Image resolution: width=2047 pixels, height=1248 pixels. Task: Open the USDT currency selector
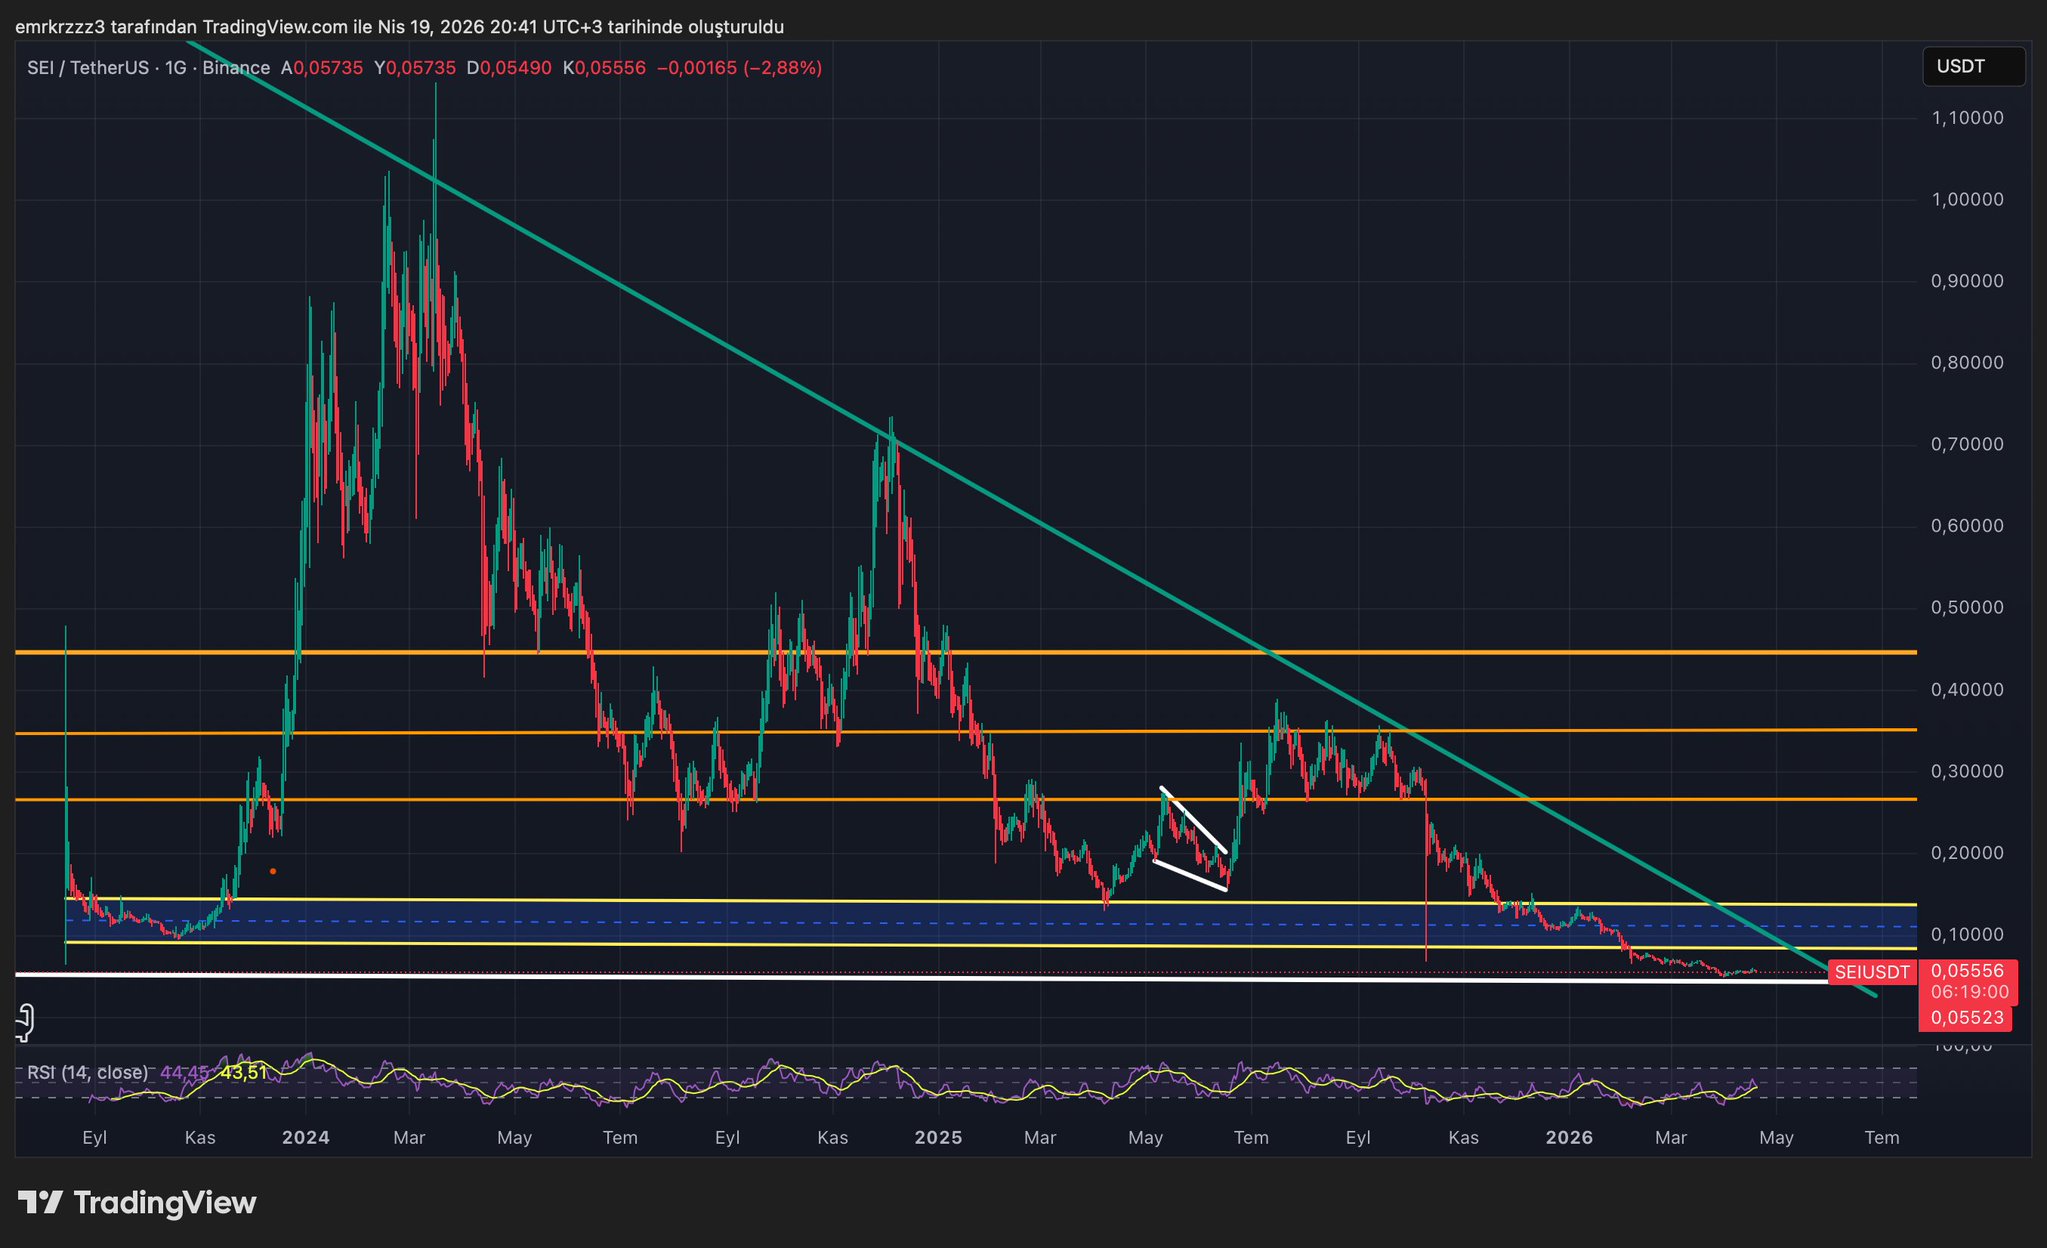point(1972,67)
